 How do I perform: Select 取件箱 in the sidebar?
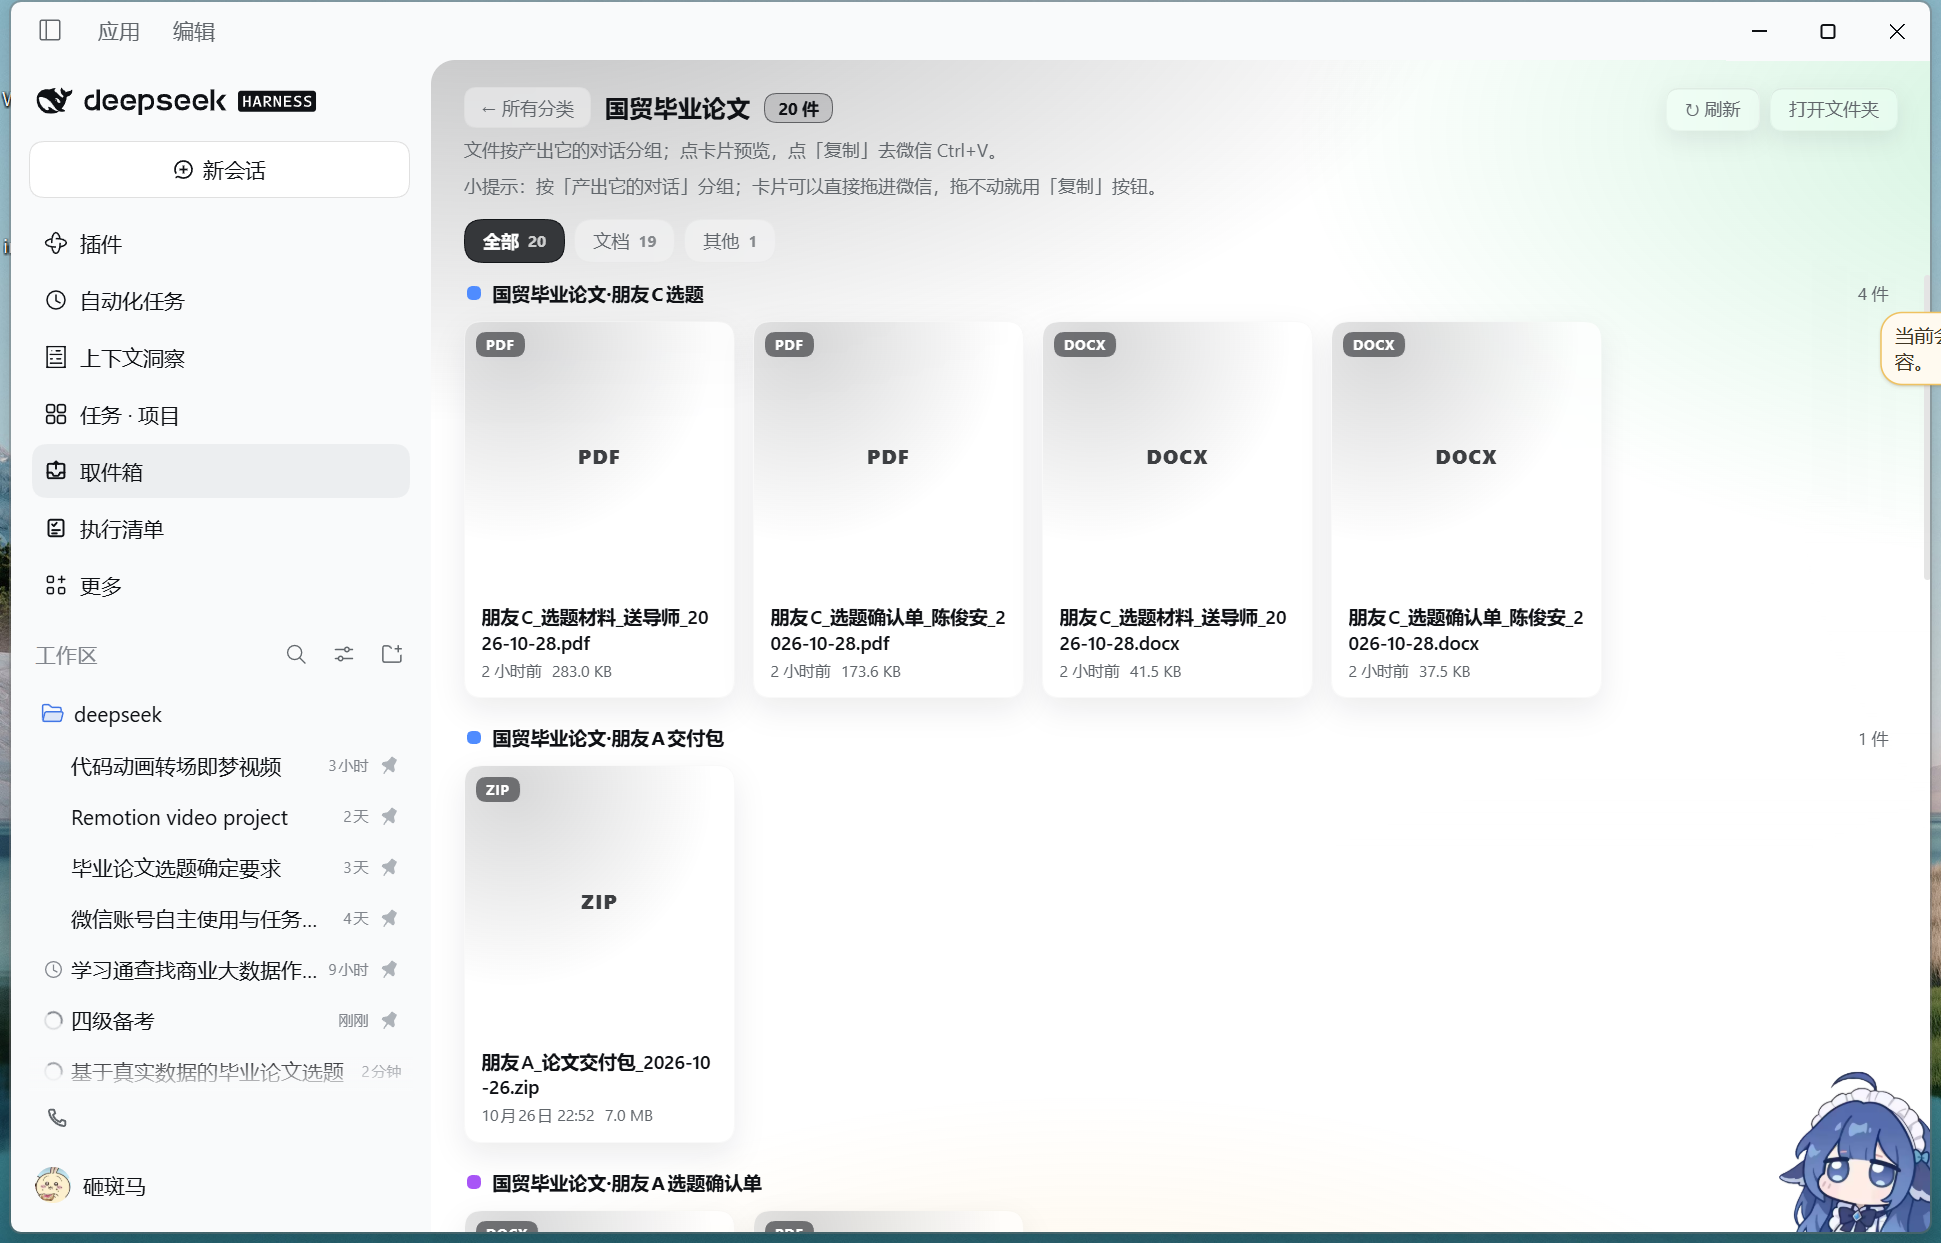(x=220, y=472)
